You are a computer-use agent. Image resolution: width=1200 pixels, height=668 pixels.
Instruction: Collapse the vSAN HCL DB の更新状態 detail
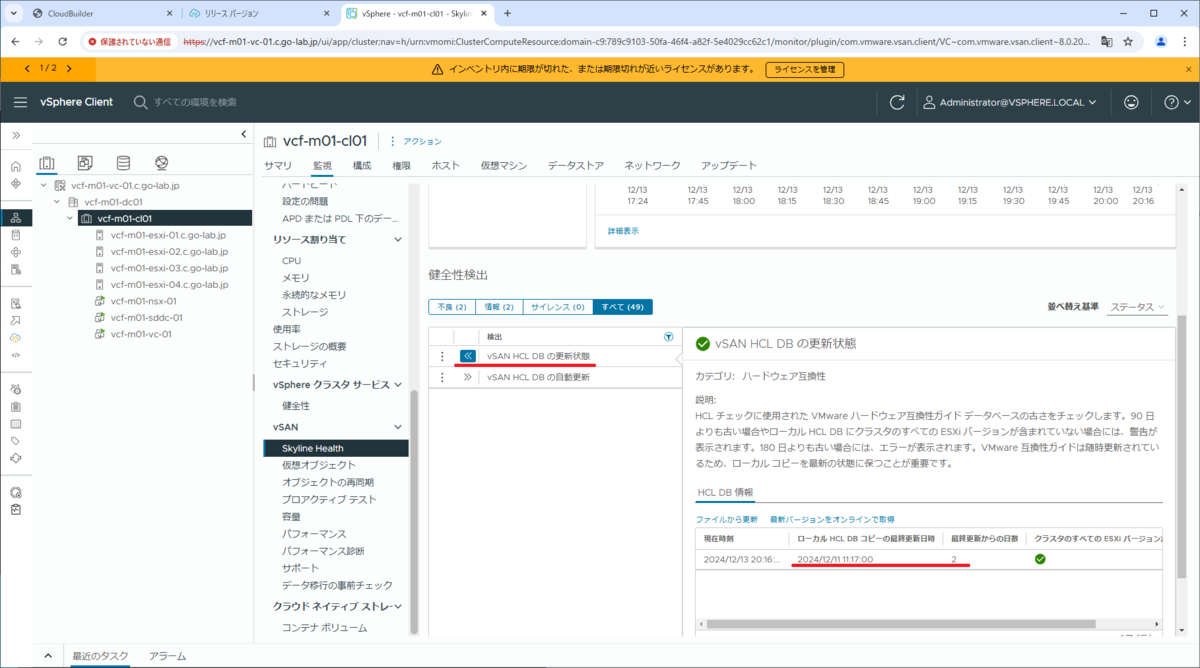tap(467, 356)
